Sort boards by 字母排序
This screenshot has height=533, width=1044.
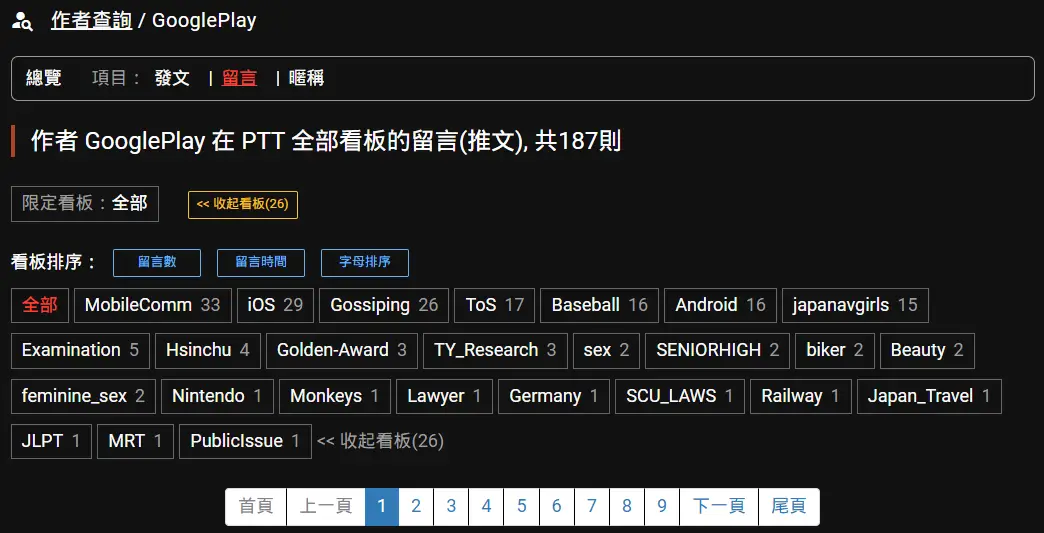click(x=364, y=262)
